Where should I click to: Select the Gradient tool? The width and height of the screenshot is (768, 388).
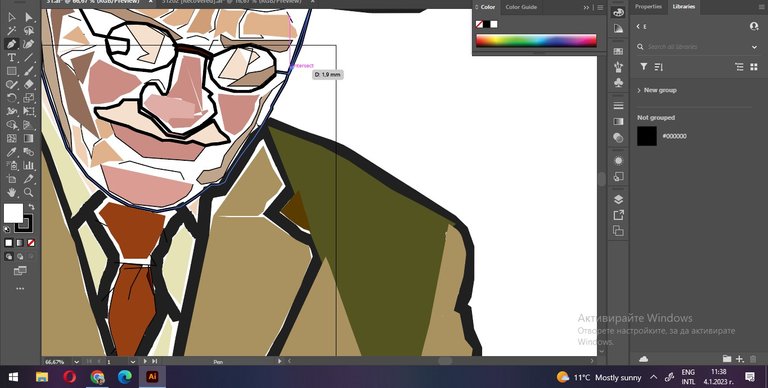click(x=29, y=139)
